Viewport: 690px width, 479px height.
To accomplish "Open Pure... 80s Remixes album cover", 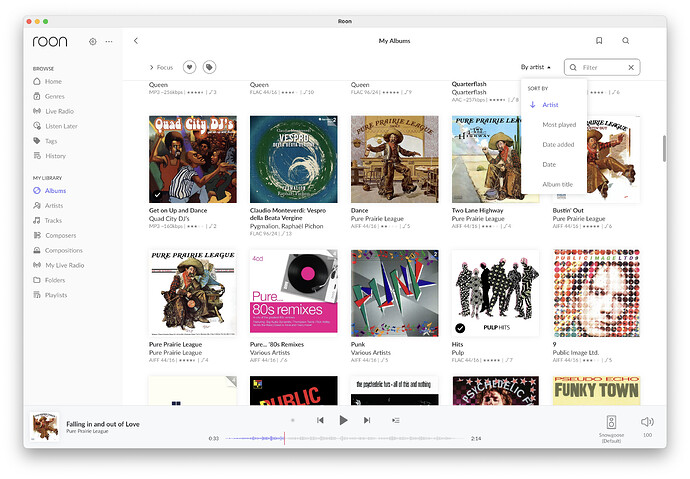I will click(x=294, y=293).
